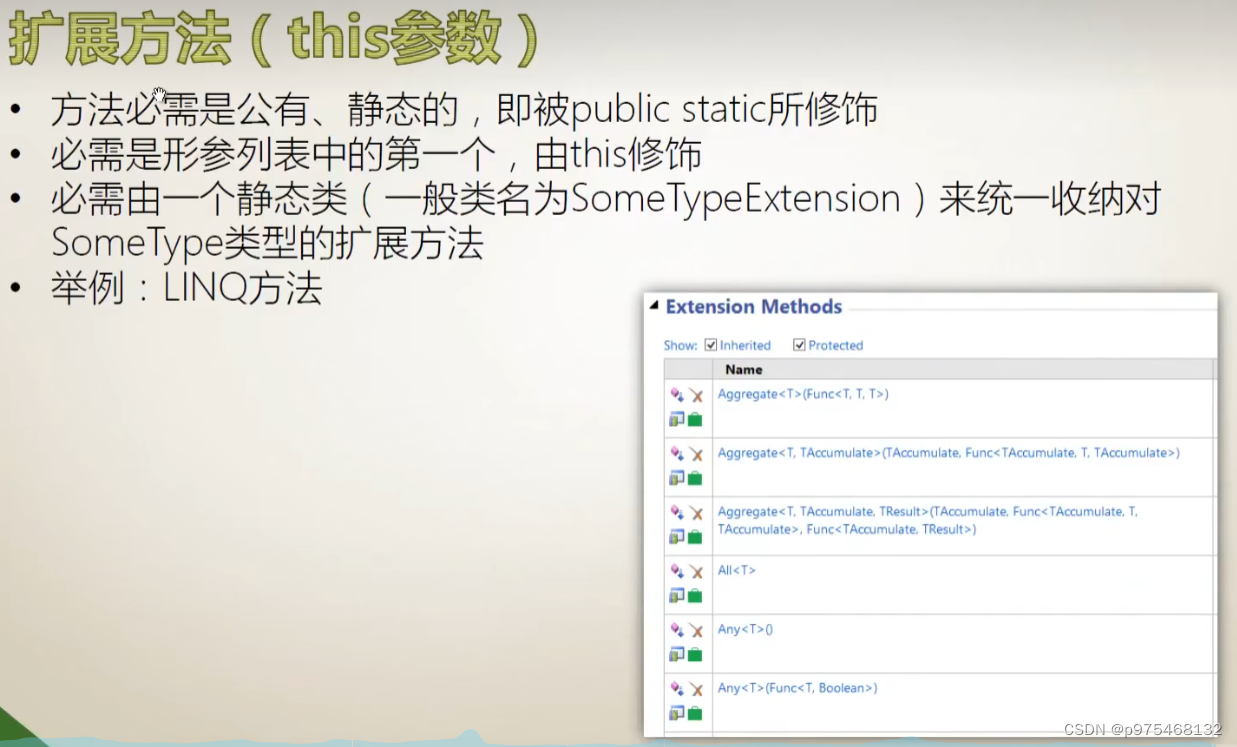Click XNA Framework X icon in All<T> row

(696, 572)
